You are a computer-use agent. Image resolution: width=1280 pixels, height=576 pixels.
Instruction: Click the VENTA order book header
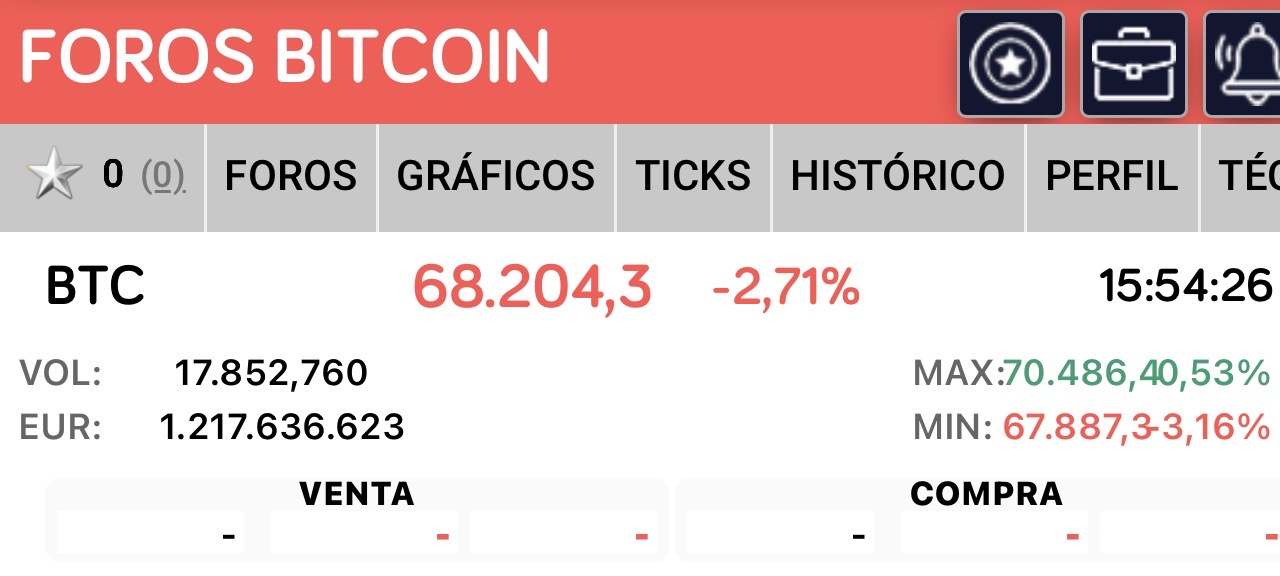tap(357, 494)
